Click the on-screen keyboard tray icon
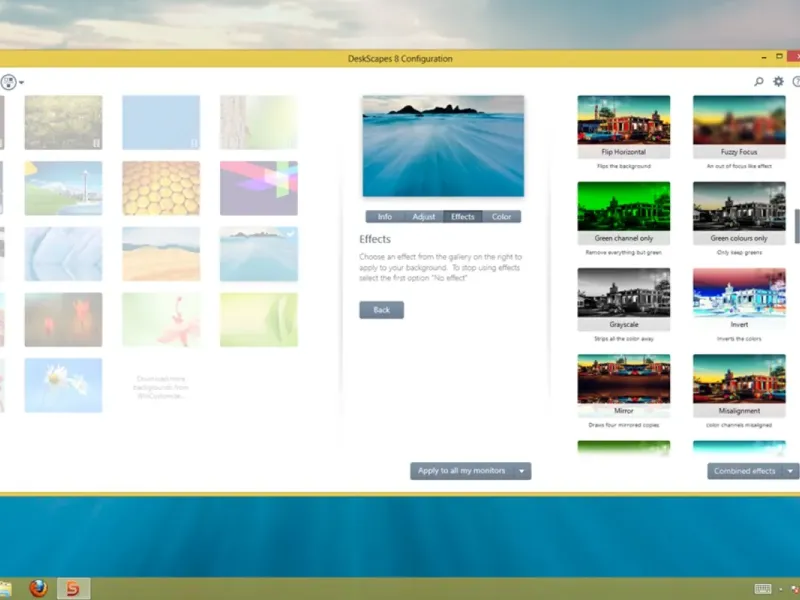800x600 pixels. point(763,589)
